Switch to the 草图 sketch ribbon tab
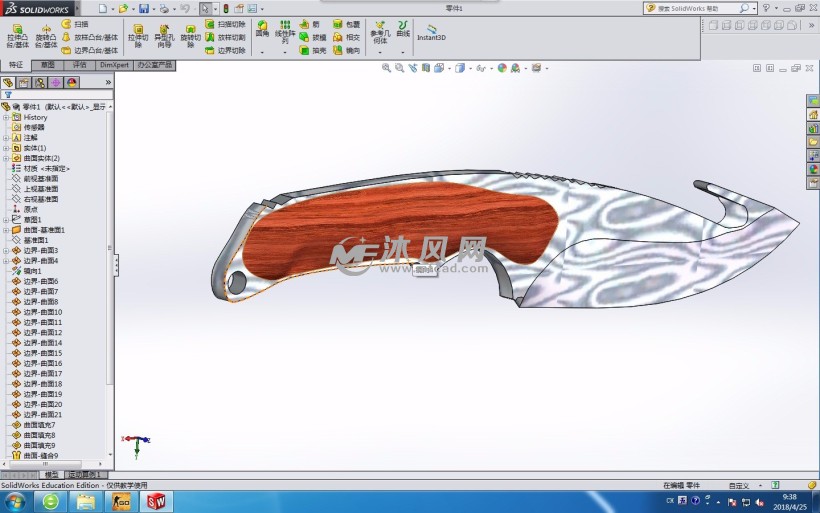The image size is (820, 513). pos(48,65)
